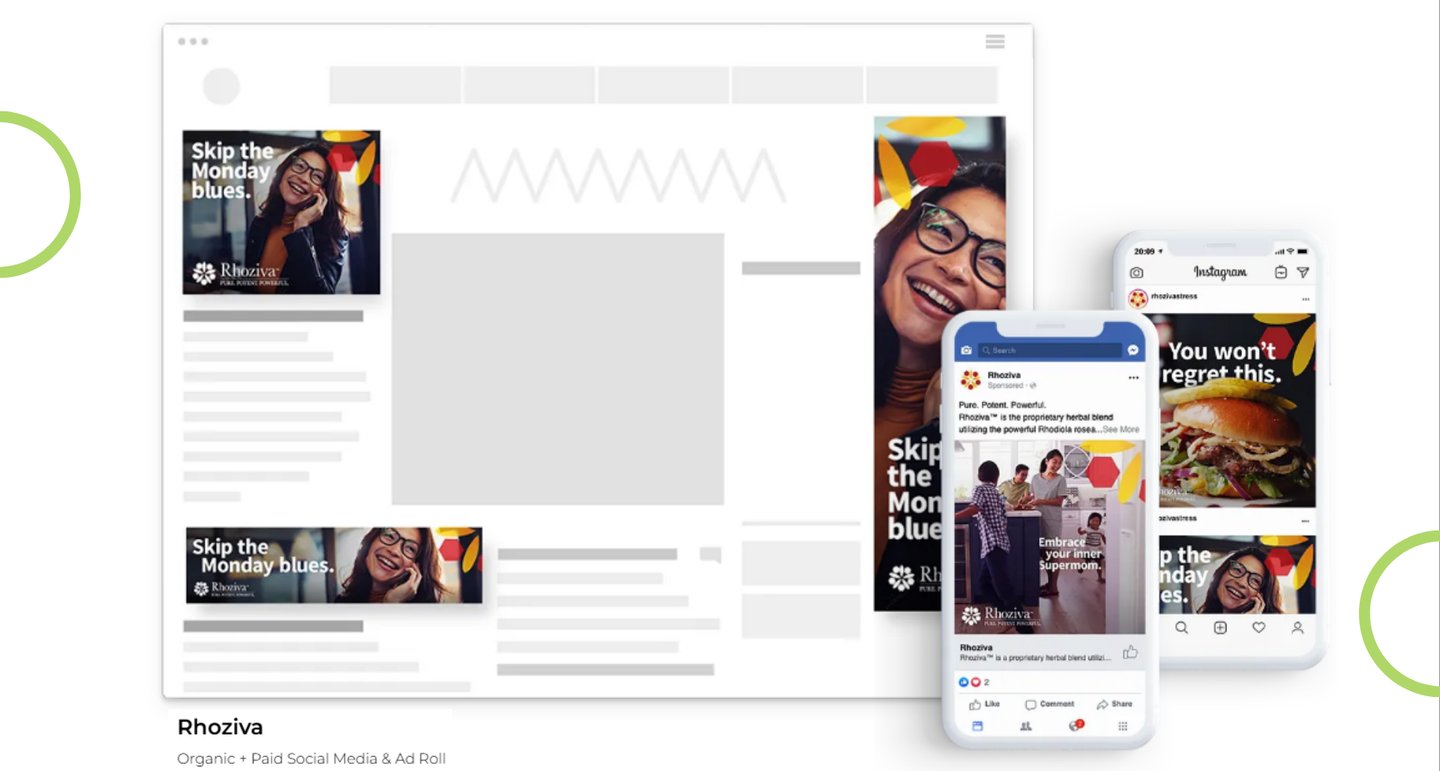Viewport: 1440px width, 771px height.
Task: Click the tall skyscraper Rhoziva banner ad
Action: [x=940, y=364]
